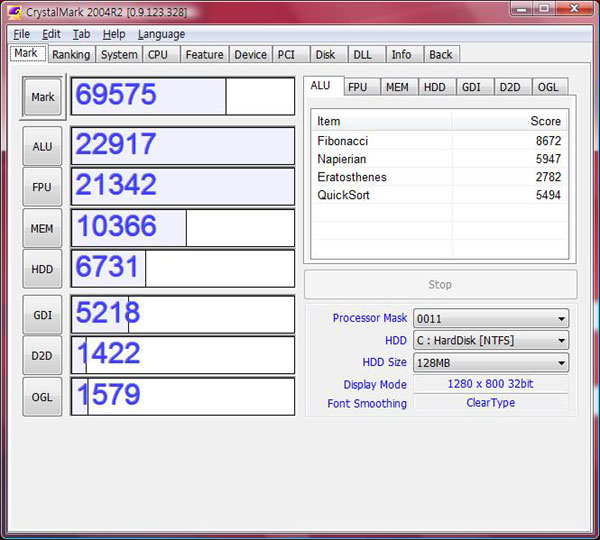600x540 pixels.
Task: Minimize the CrystalMark window
Action: (x=522, y=8)
